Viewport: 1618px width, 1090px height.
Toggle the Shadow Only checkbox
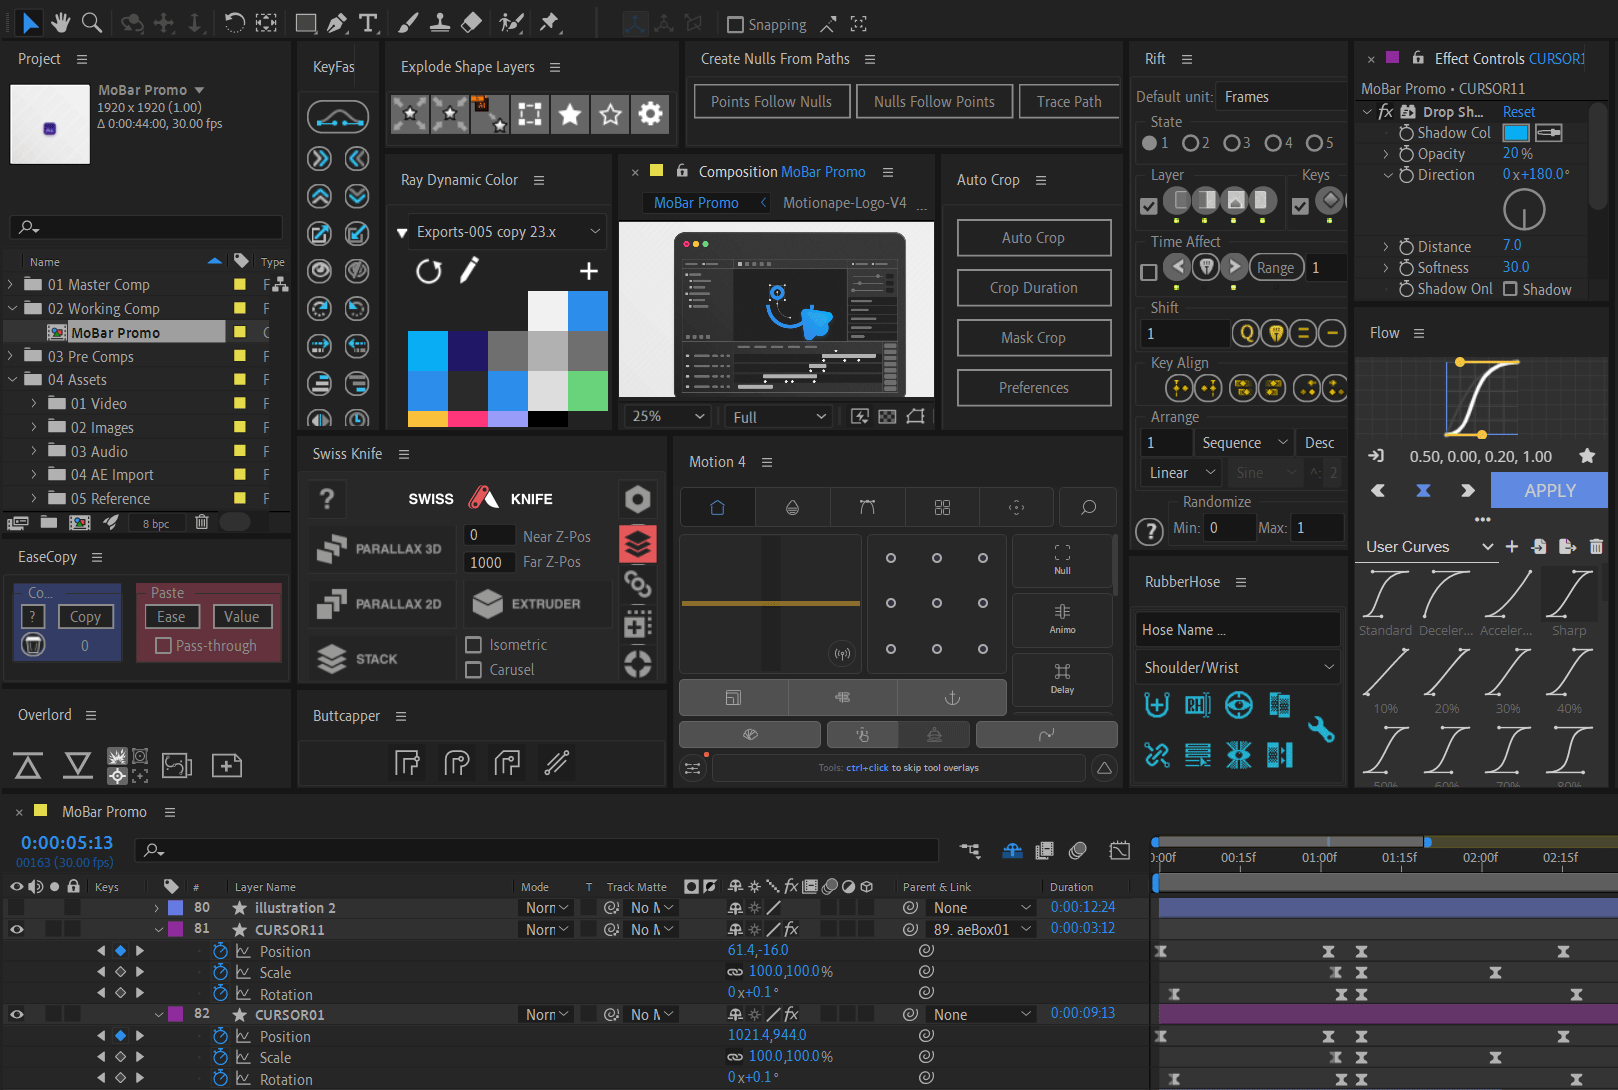[x=1510, y=289]
